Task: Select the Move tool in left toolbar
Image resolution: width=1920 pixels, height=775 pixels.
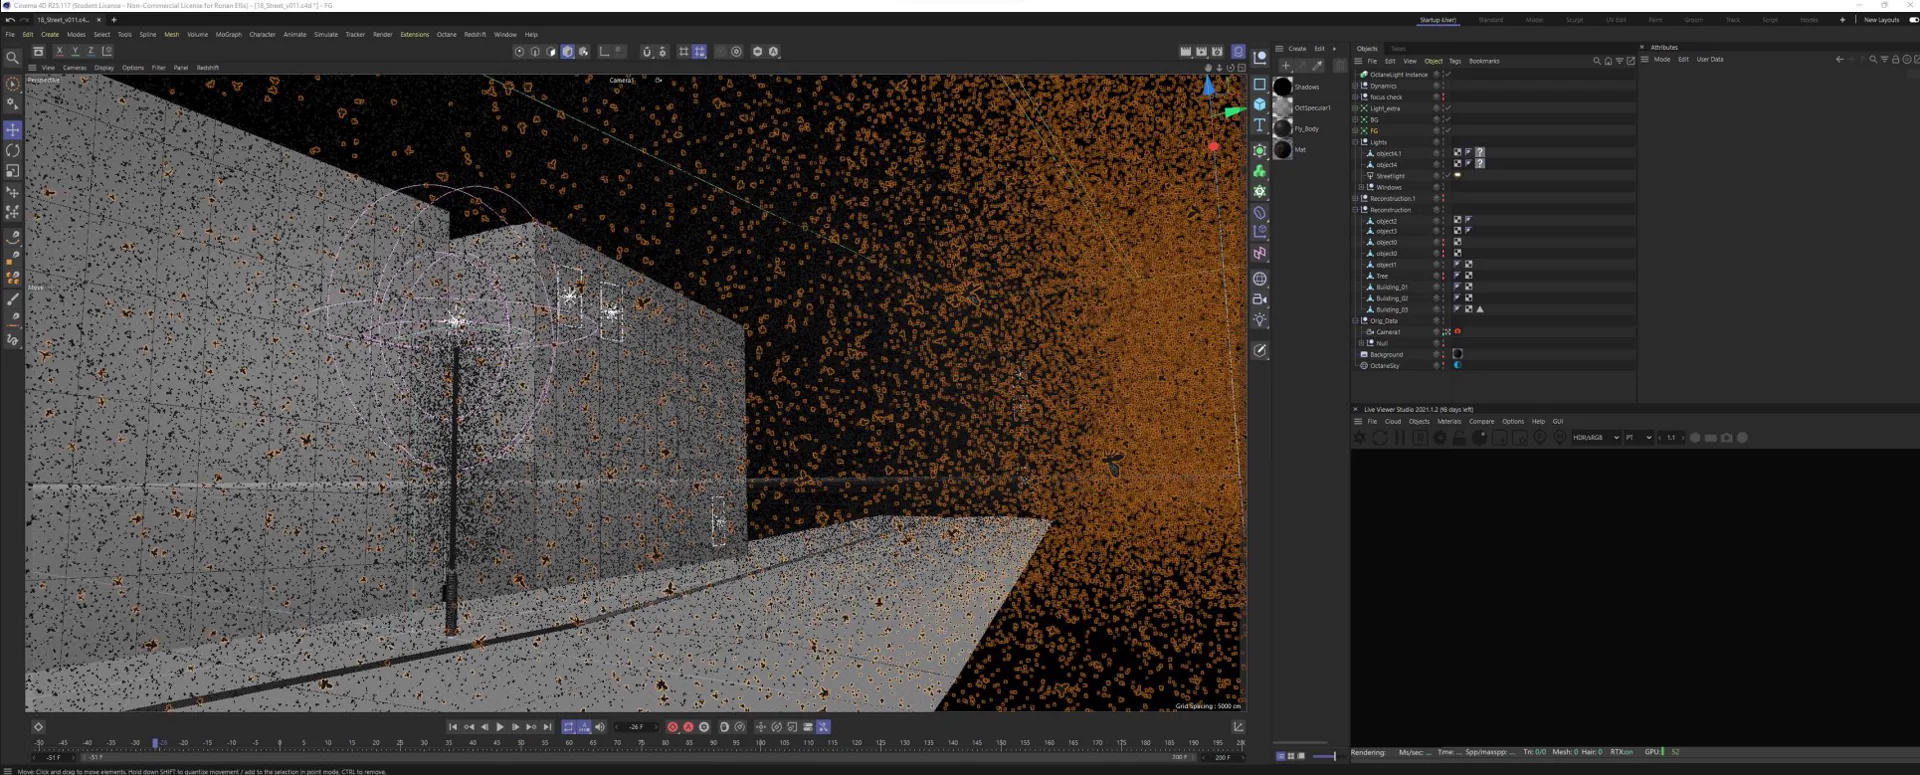Action: (x=13, y=130)
